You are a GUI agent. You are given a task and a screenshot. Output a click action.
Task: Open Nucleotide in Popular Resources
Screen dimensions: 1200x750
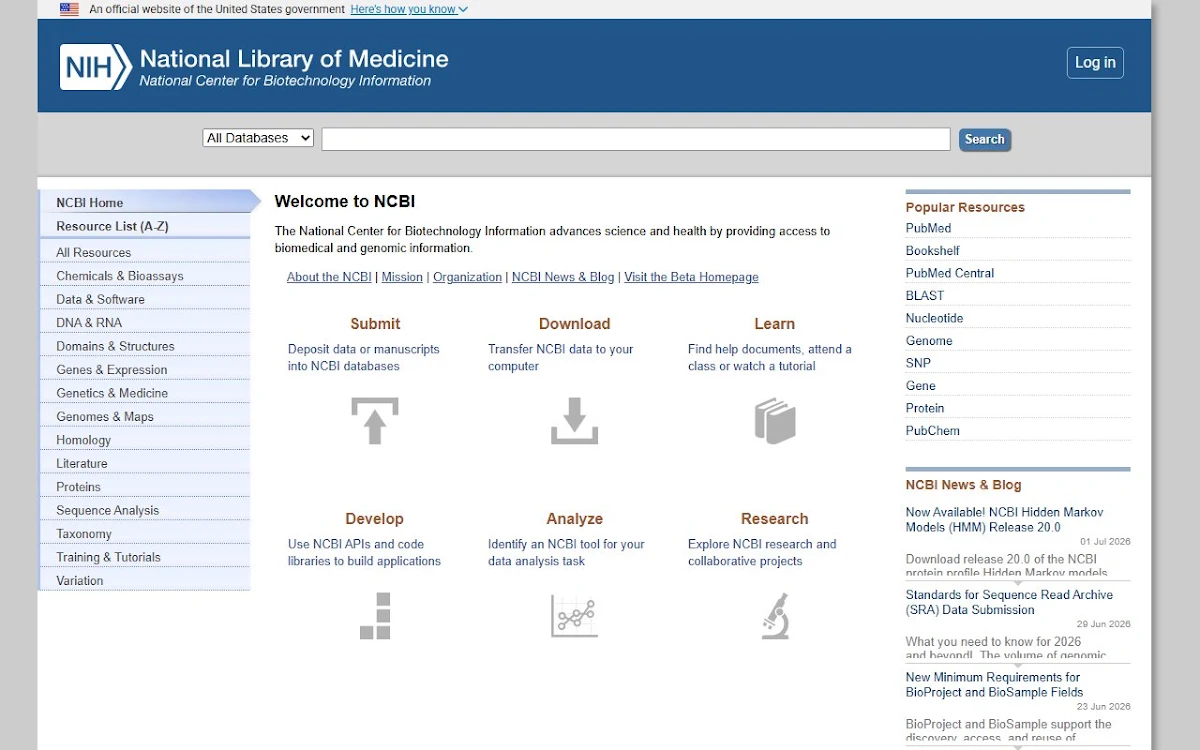tap(934, 318)
